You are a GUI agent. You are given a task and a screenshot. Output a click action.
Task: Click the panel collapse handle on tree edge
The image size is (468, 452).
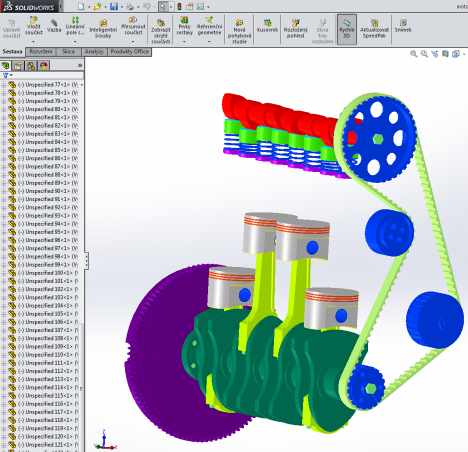tap(86, 261)
